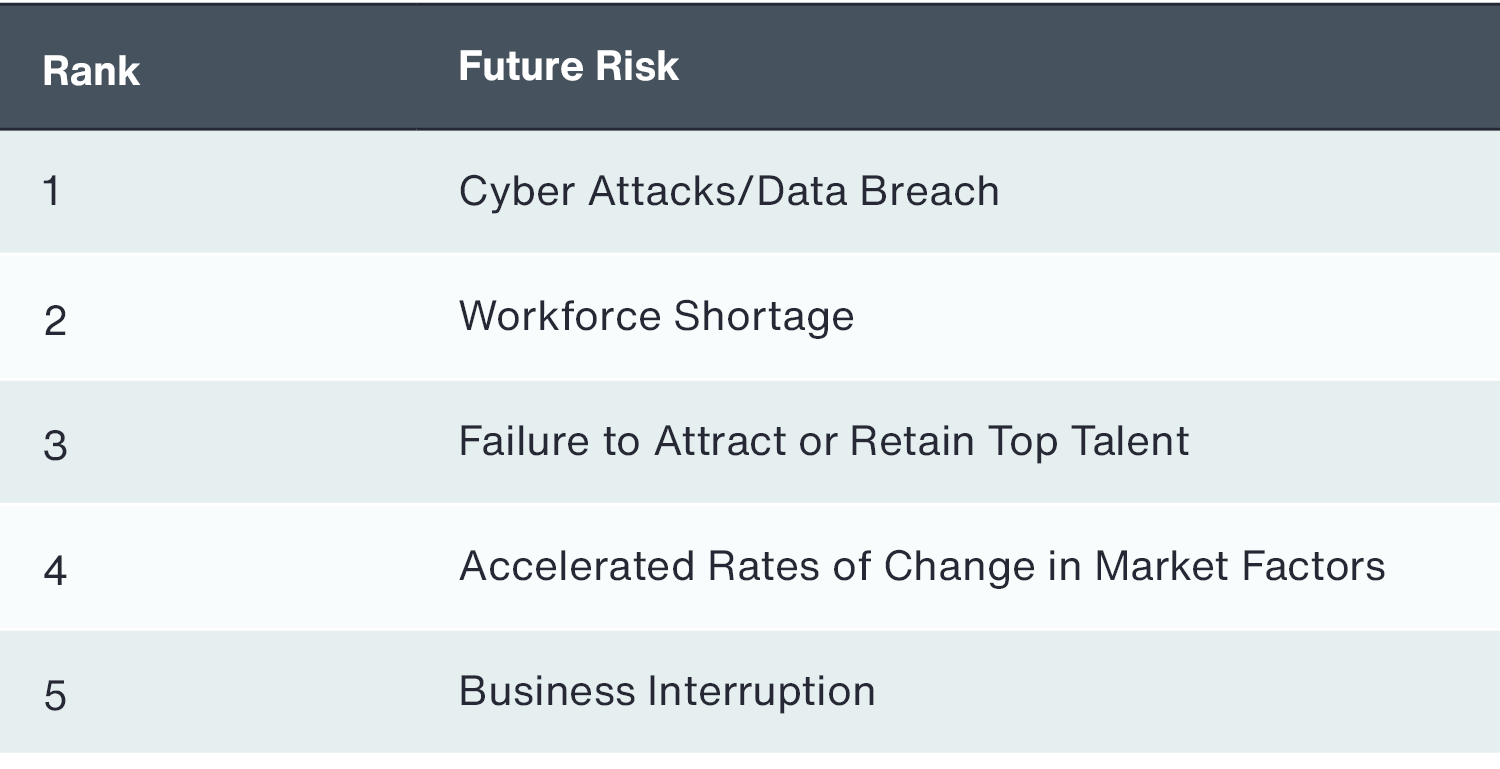Click the word Business in row five

546,692
